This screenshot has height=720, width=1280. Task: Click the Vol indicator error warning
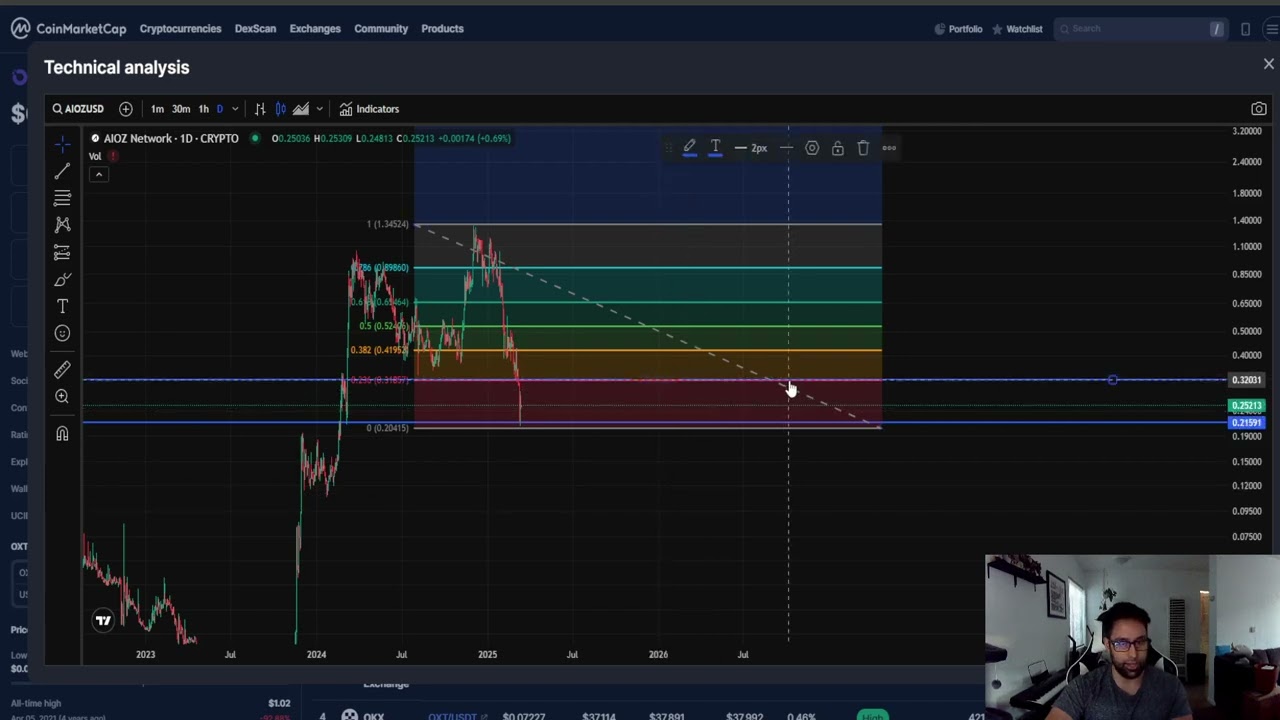[x=113, y=156]
